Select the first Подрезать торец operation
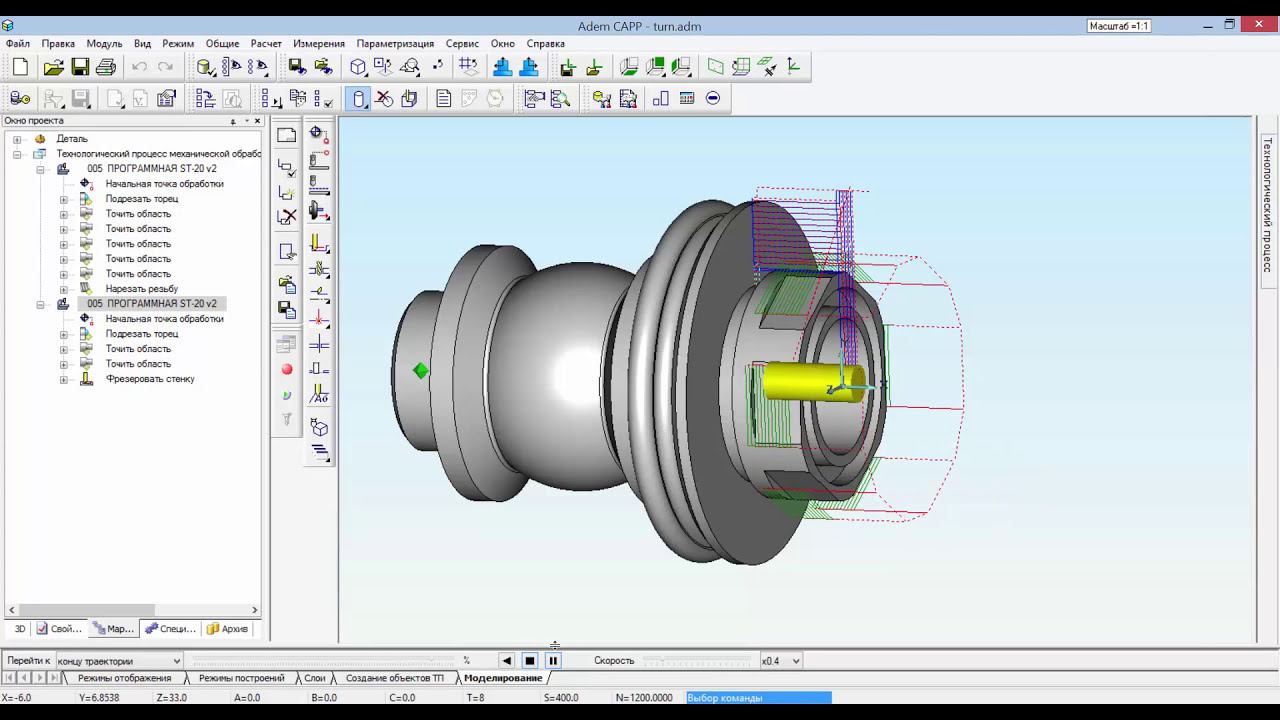This screenshot has height=720, width=1280. (142, 199)
